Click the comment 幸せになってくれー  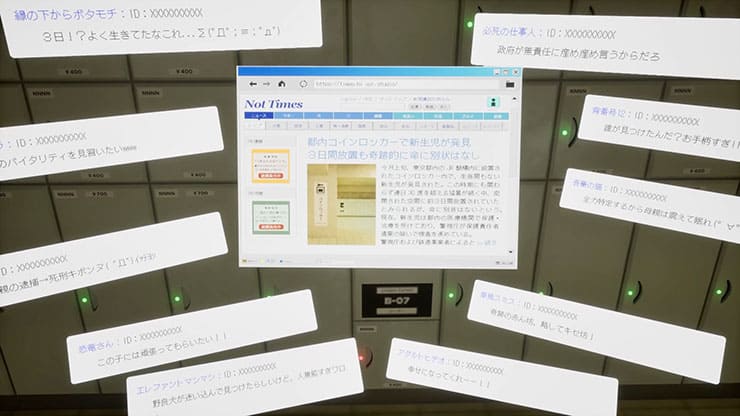[502, 376]
